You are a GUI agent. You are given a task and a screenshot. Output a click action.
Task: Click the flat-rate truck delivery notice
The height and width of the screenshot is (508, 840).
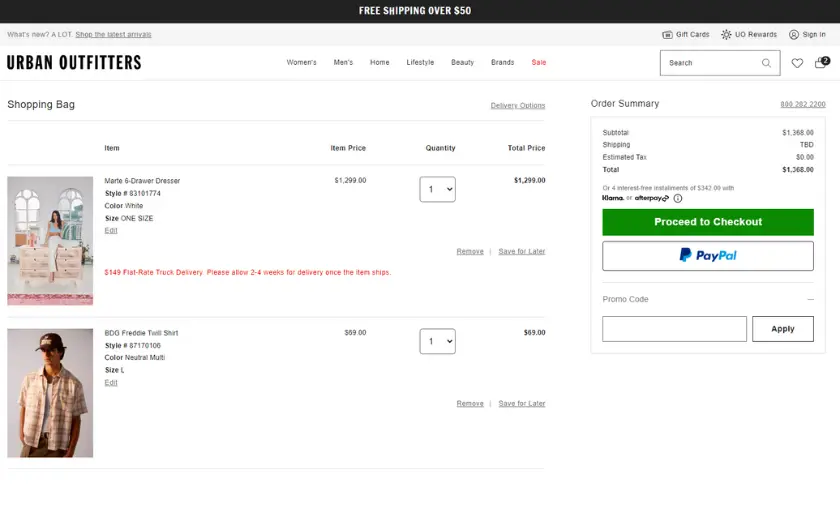pyautogui.click(x=248, y=273)
